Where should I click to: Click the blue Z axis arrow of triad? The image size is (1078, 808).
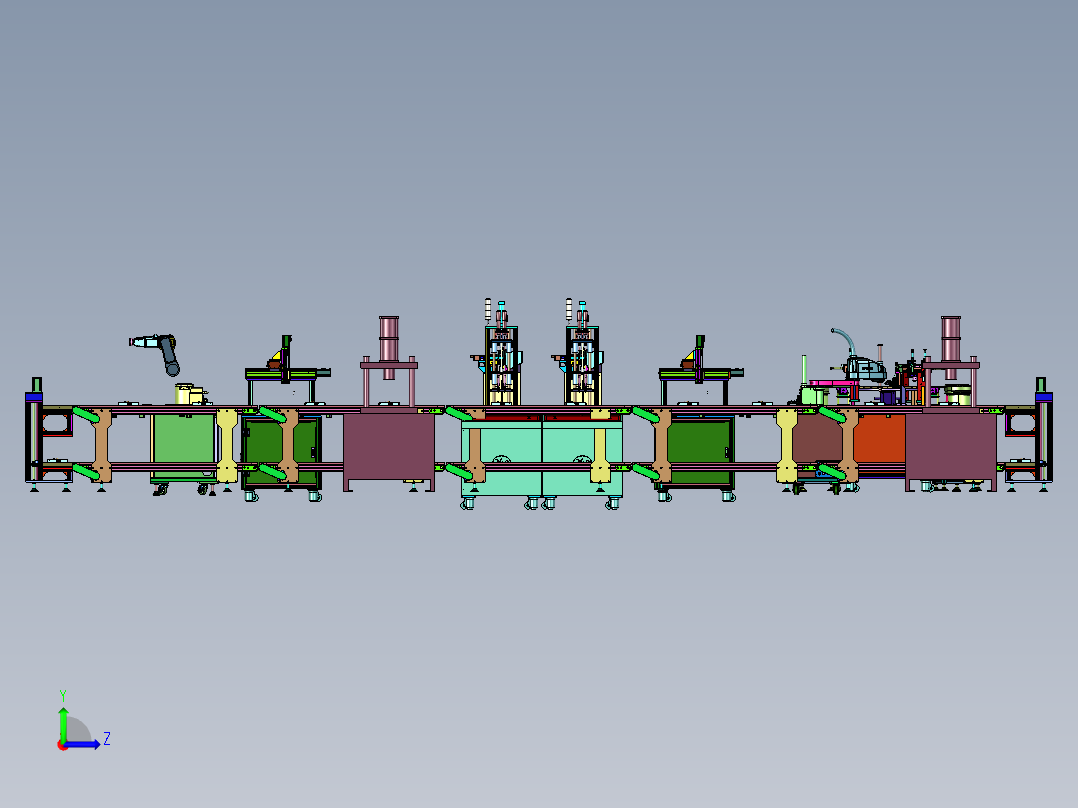85,745
